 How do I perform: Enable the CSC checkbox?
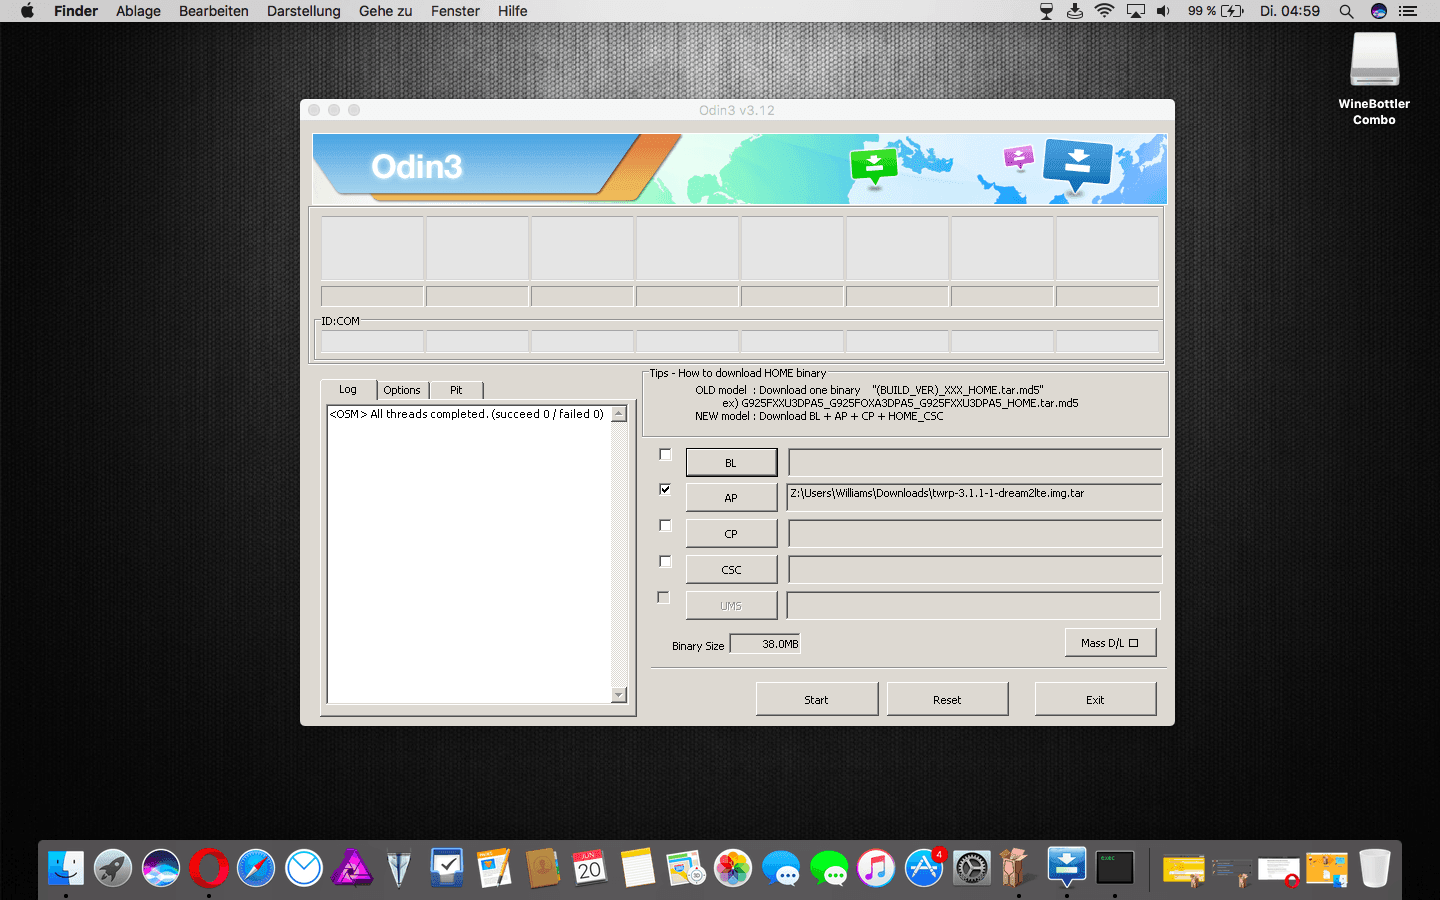[x=665, y=561]
